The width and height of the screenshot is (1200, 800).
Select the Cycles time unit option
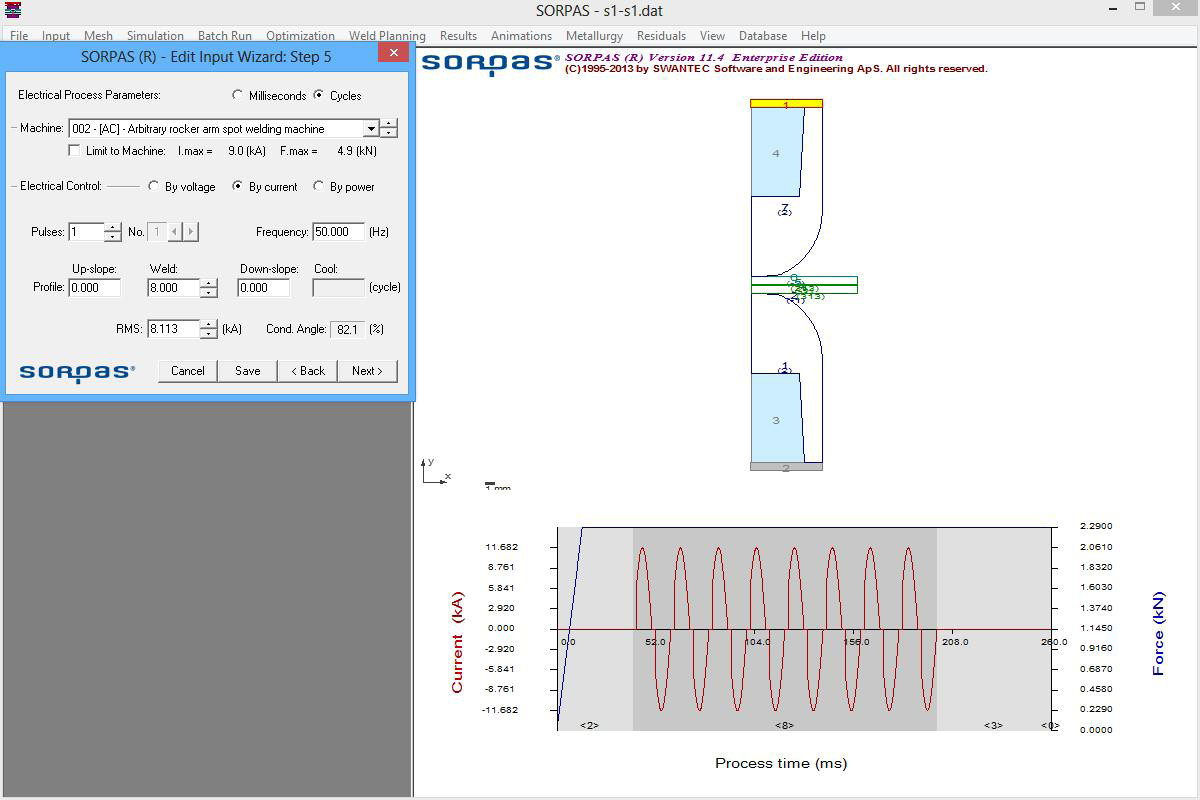point(319,95)
